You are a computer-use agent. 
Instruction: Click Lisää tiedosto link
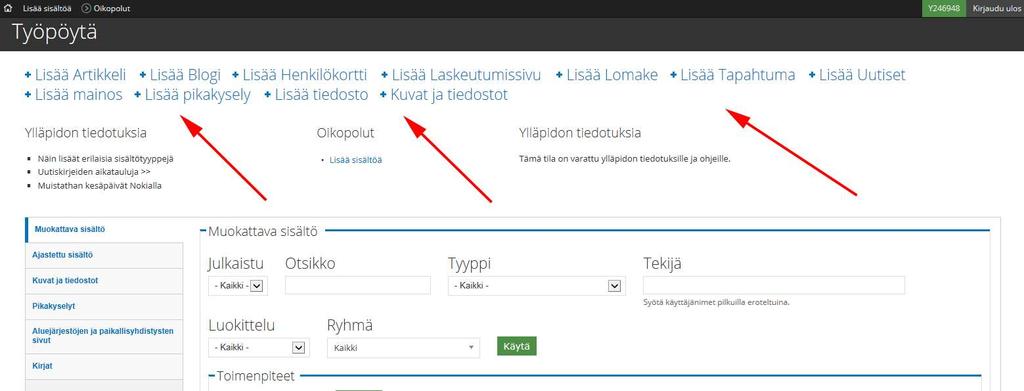321,95
